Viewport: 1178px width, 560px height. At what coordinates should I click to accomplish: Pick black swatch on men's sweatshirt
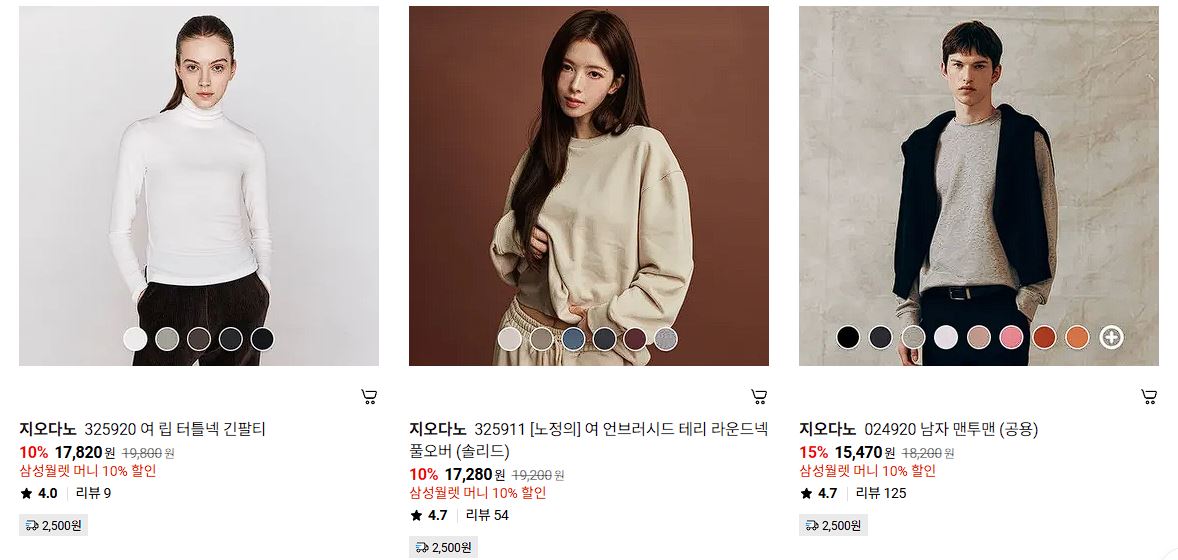[848, 338]
